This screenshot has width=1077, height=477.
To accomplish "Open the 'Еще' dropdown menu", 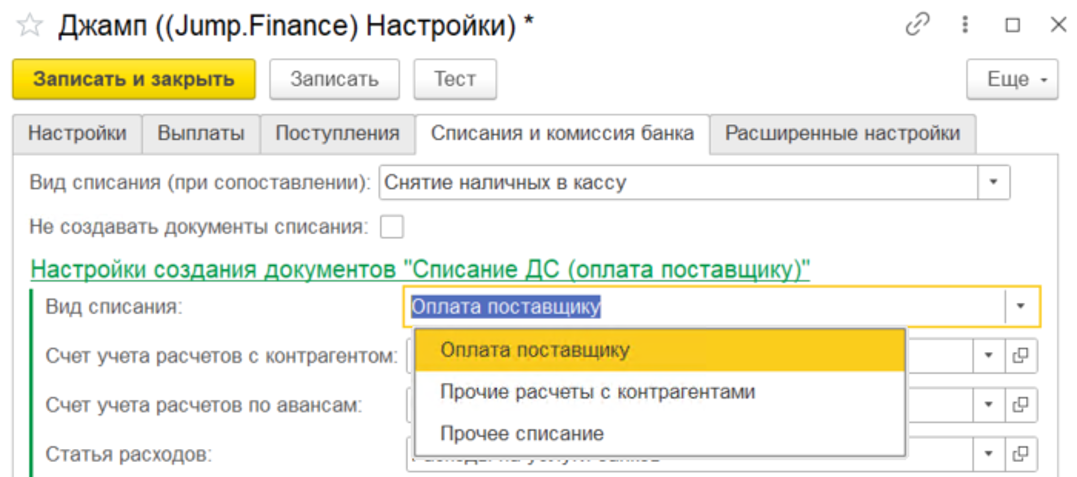I will point(1012,80).
